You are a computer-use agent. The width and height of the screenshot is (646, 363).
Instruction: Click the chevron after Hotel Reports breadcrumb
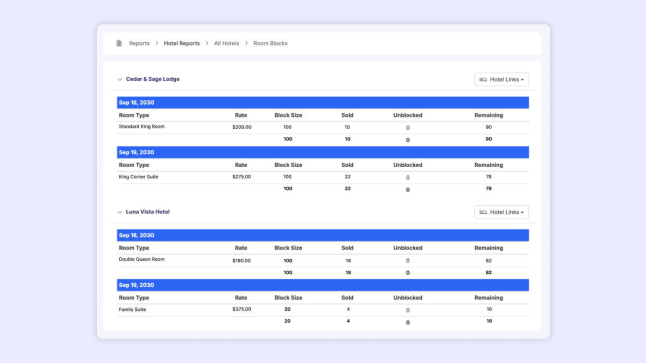[207, 43]
